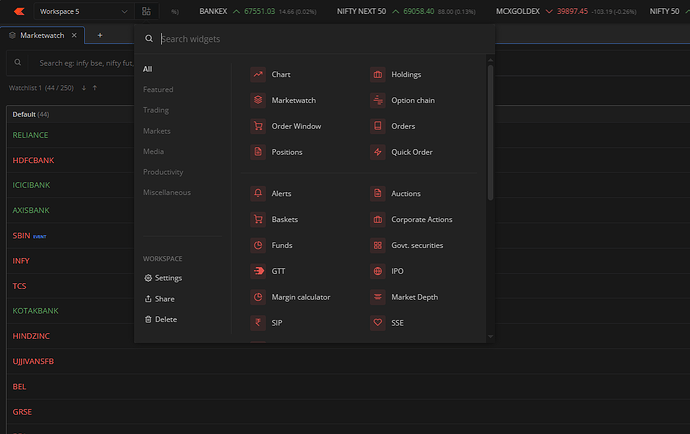Click the widget list scrollbar
Image resolution: width=690 pixels, height=434 pixels.
point(490,132)
